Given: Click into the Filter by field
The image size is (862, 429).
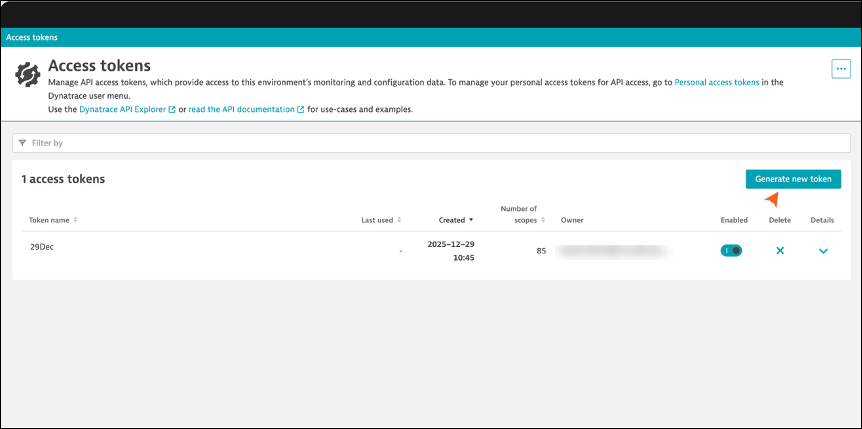Looking at the screenshot, I should coord(430,143).
